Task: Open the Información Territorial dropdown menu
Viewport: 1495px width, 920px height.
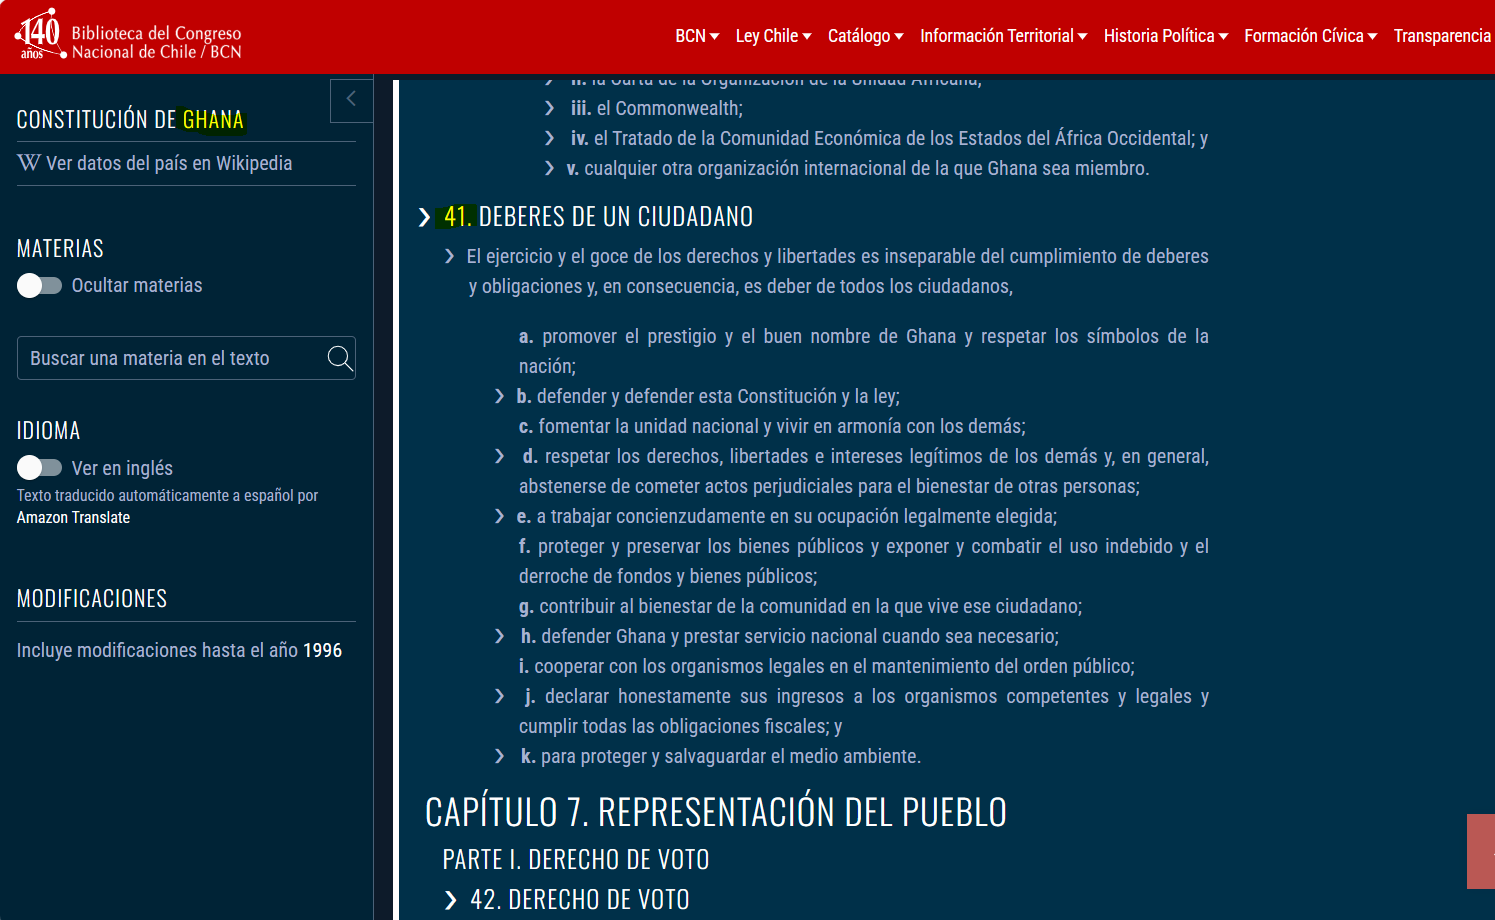Action: 1003,36
